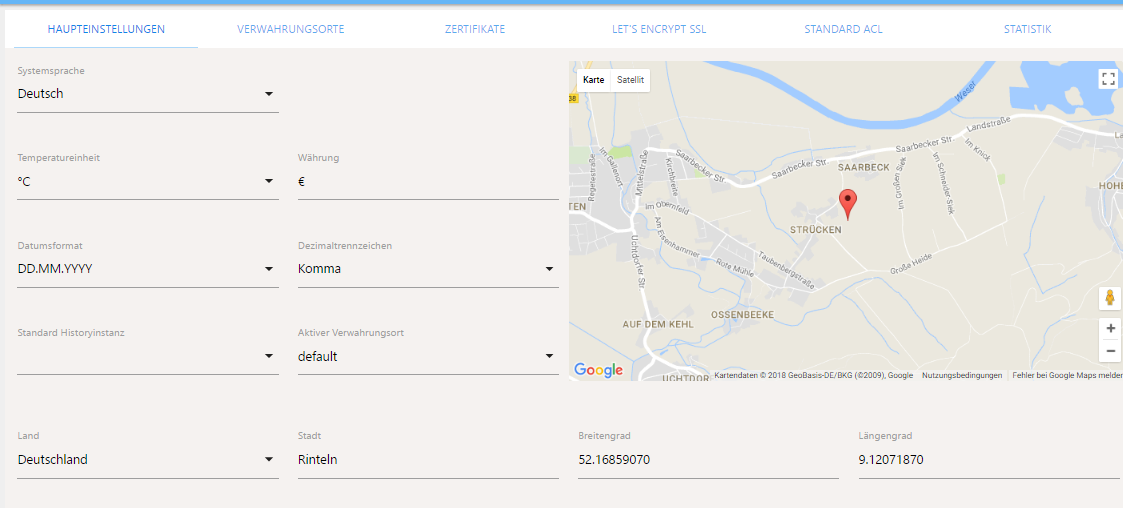Zoom in on the map
This screenshot has height=508, width=1123.
click(1110, 329)
